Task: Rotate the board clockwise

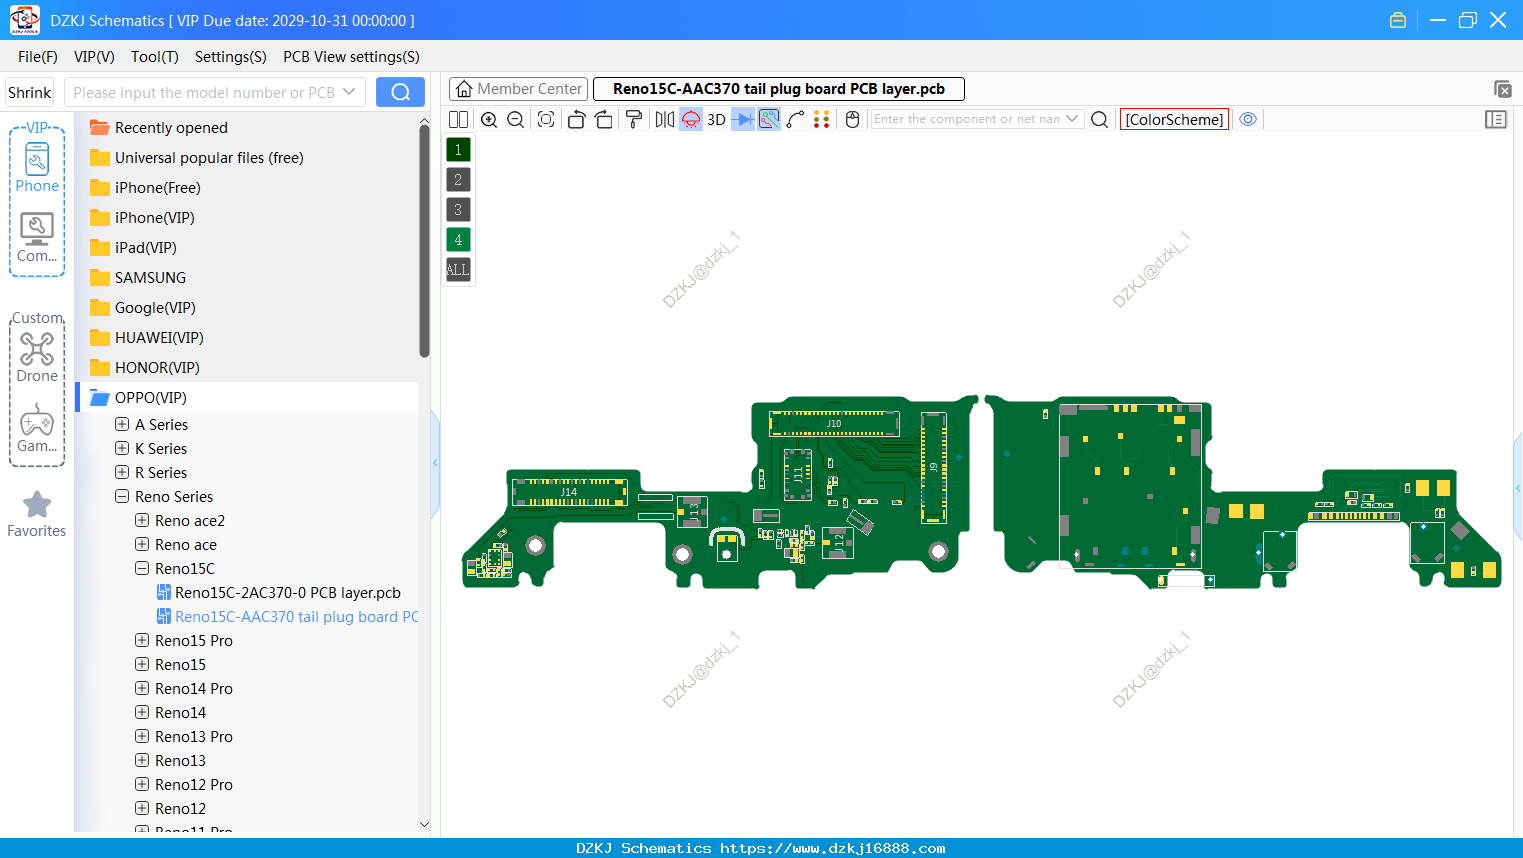Action: [604, 119]
